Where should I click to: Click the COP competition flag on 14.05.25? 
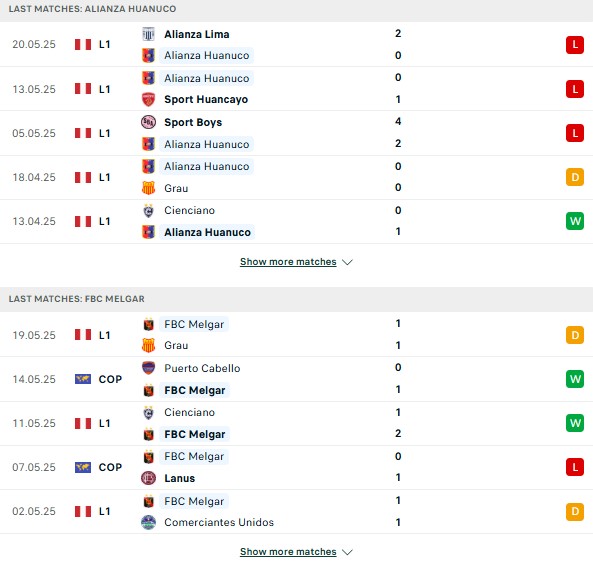click(x=83, y=379)
